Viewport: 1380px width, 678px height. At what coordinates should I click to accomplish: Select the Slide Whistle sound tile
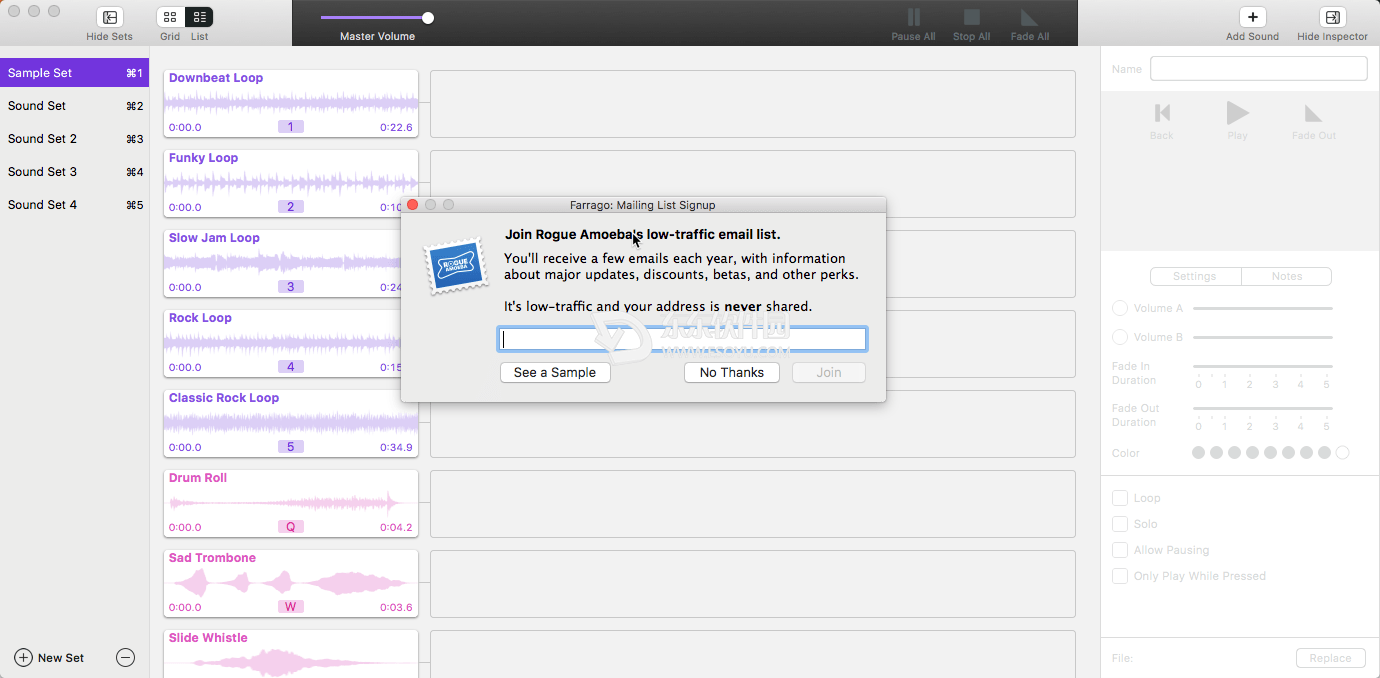[x=291, y=653]
